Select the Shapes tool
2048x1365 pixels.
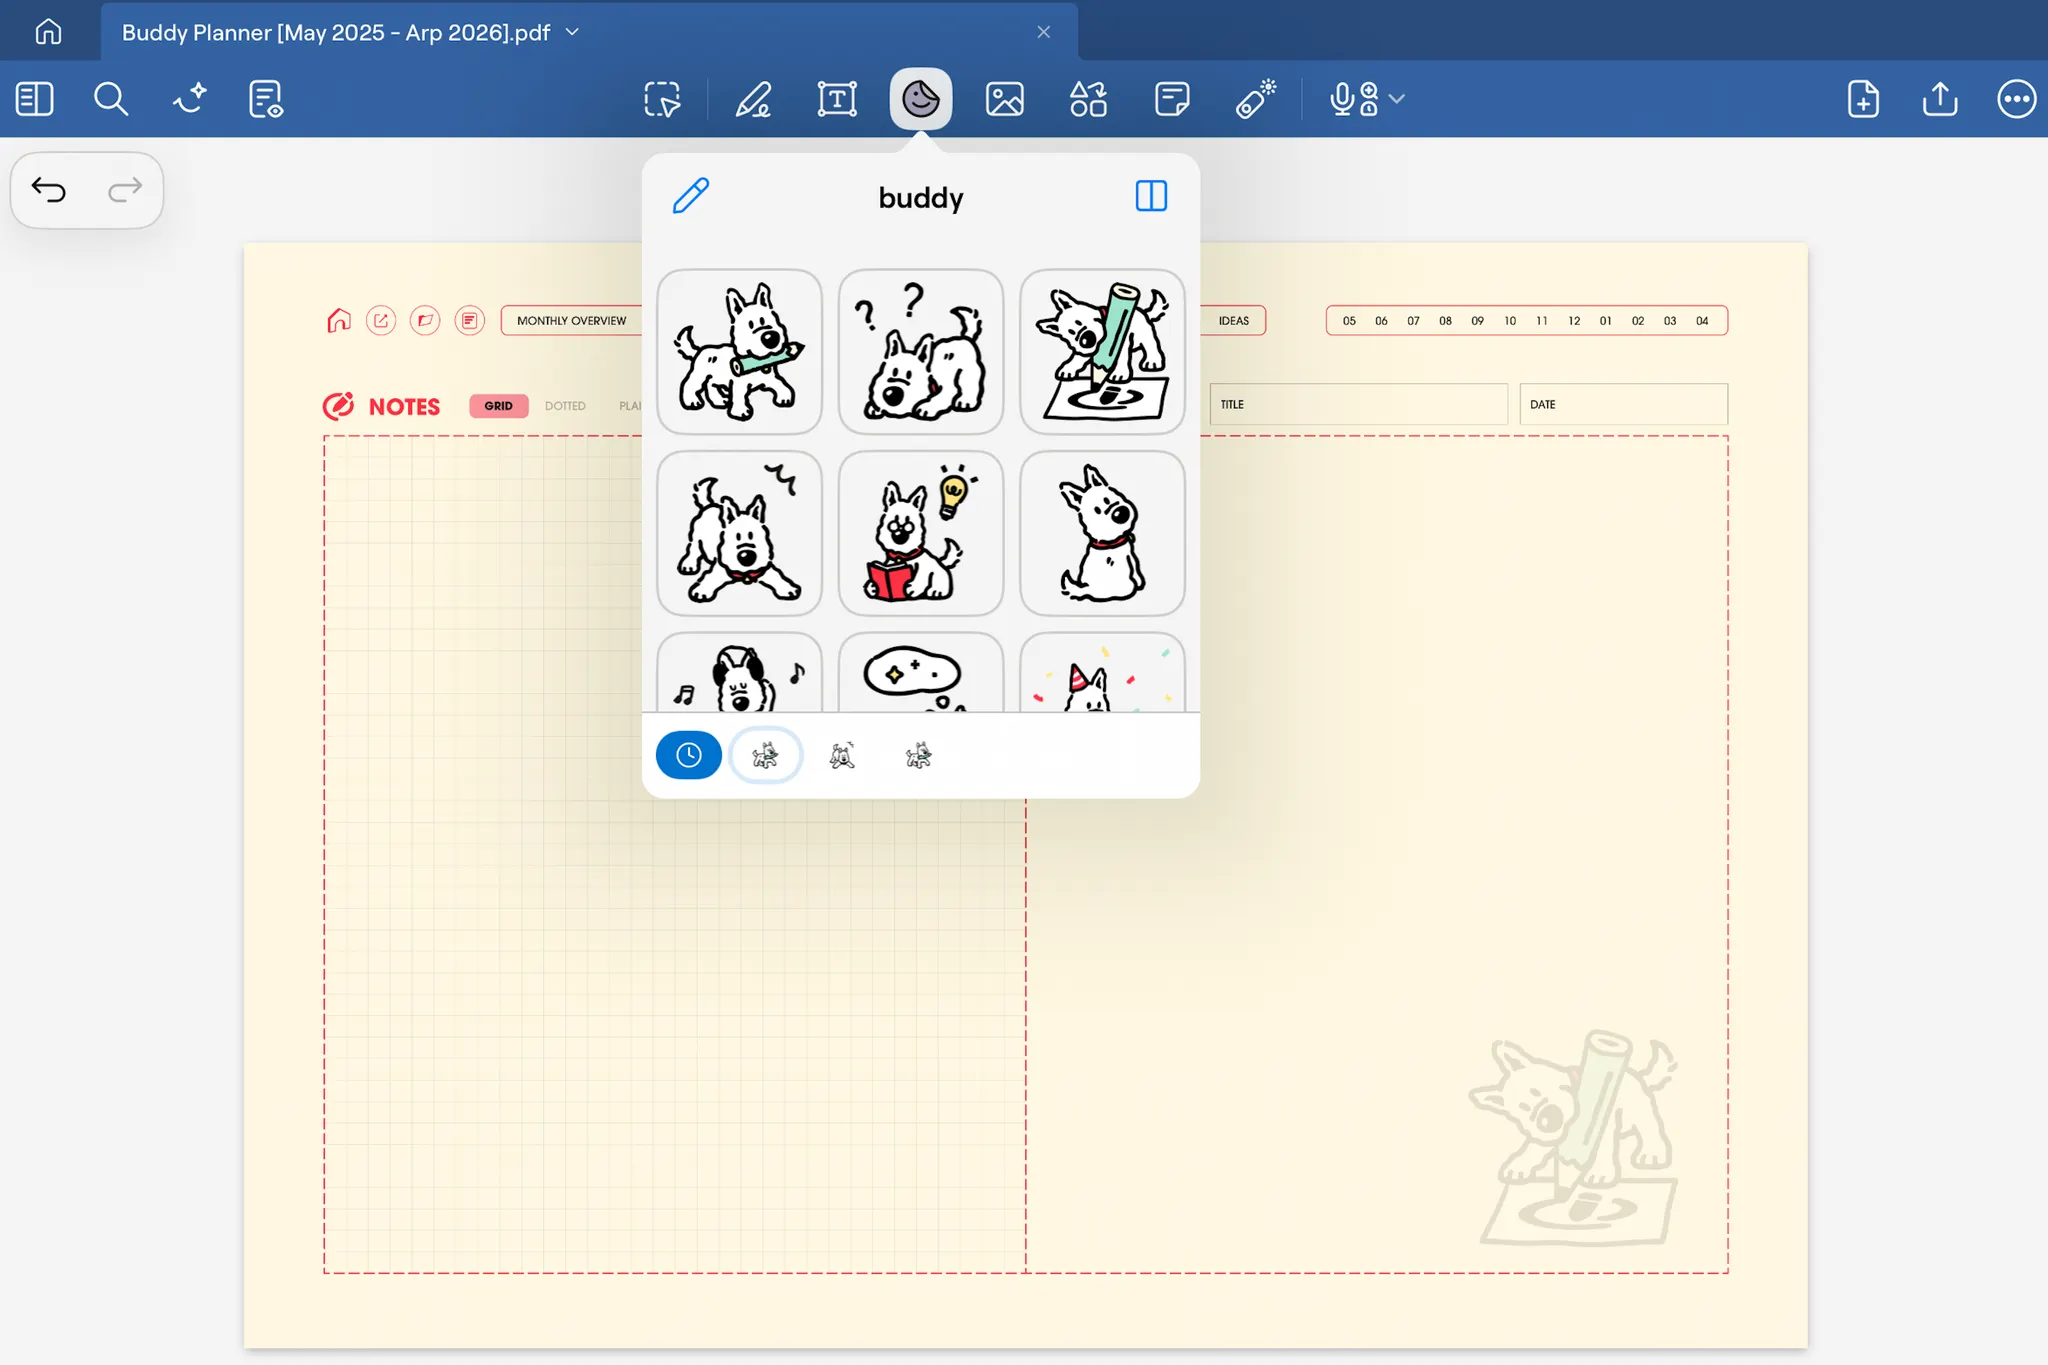(1088, 99)
